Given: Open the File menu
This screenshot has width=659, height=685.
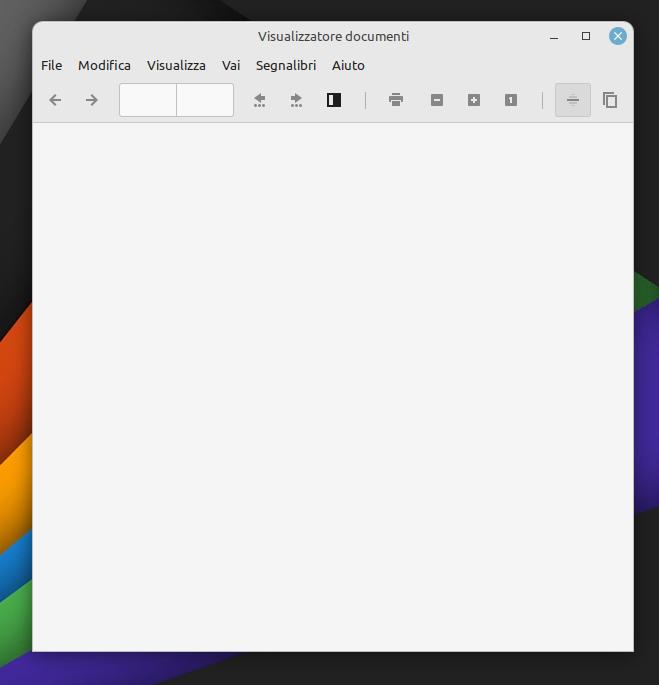Looking at the screenshot, I should point(52,66).
